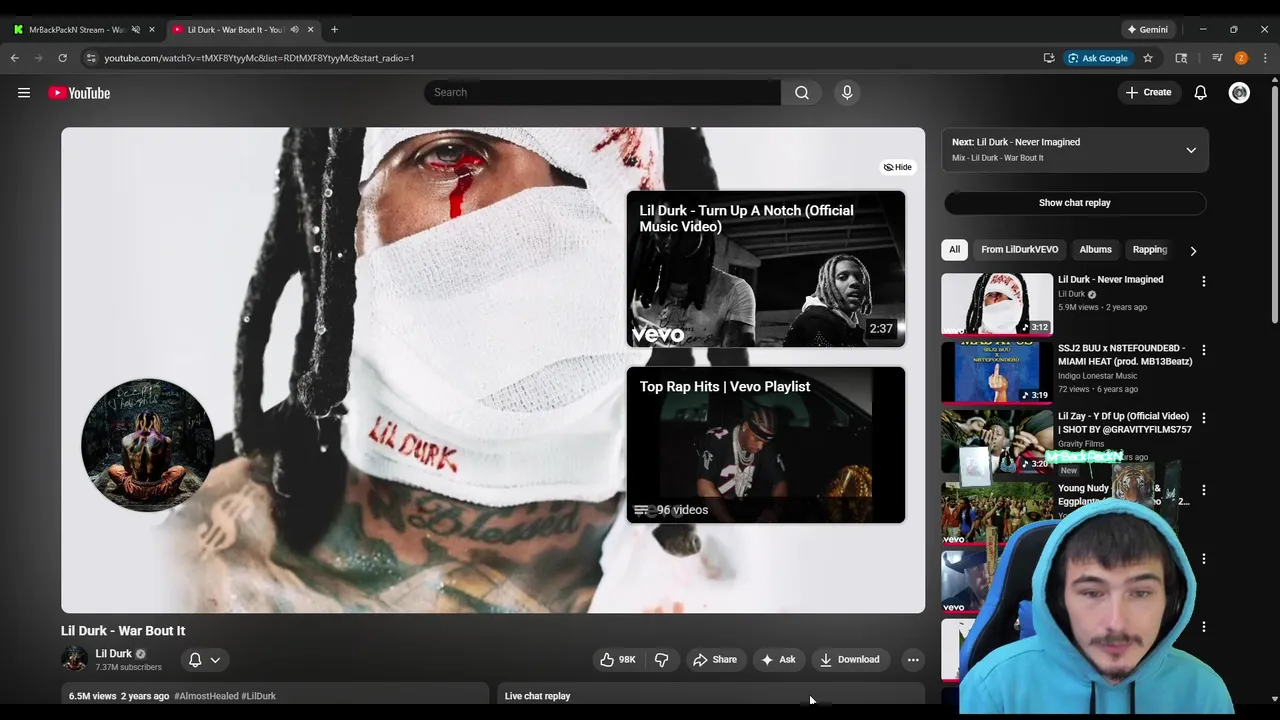Open the Chrome three-dot menu
The width and height of the screenshot is (1280, 720).
coord(1265,58)
